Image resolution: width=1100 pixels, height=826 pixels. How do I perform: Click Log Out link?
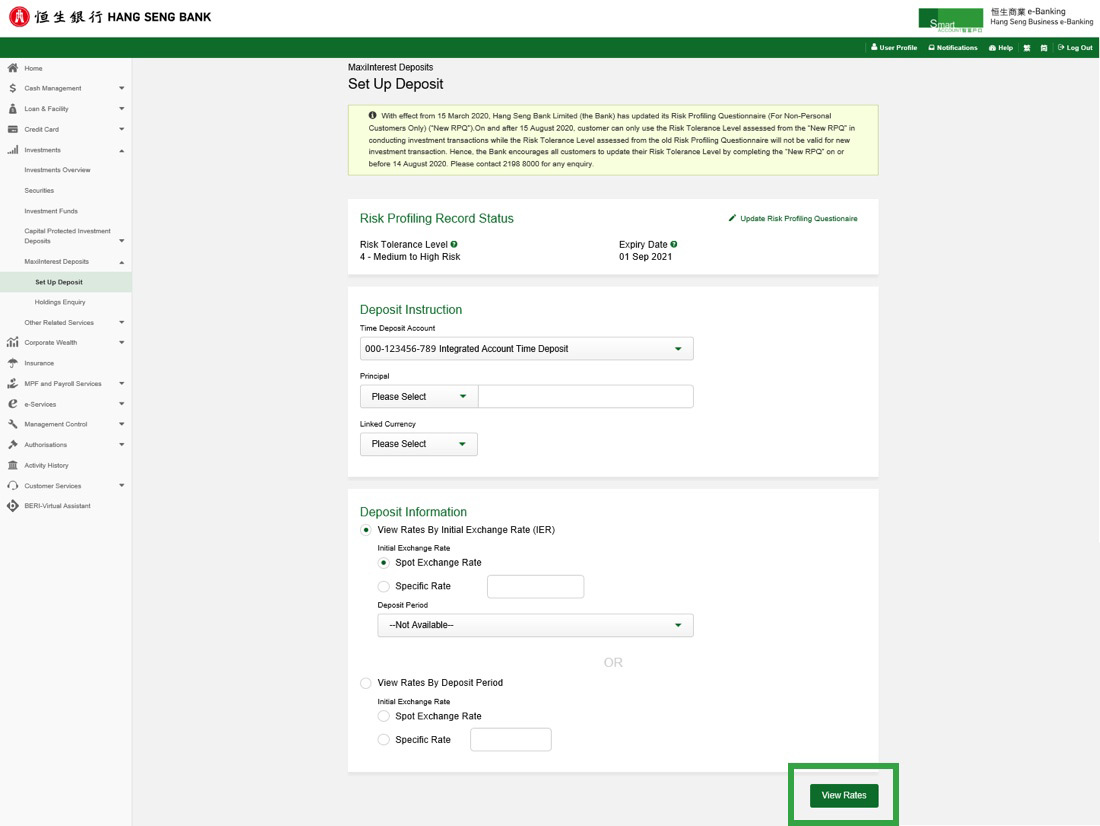click(1078, 48)
